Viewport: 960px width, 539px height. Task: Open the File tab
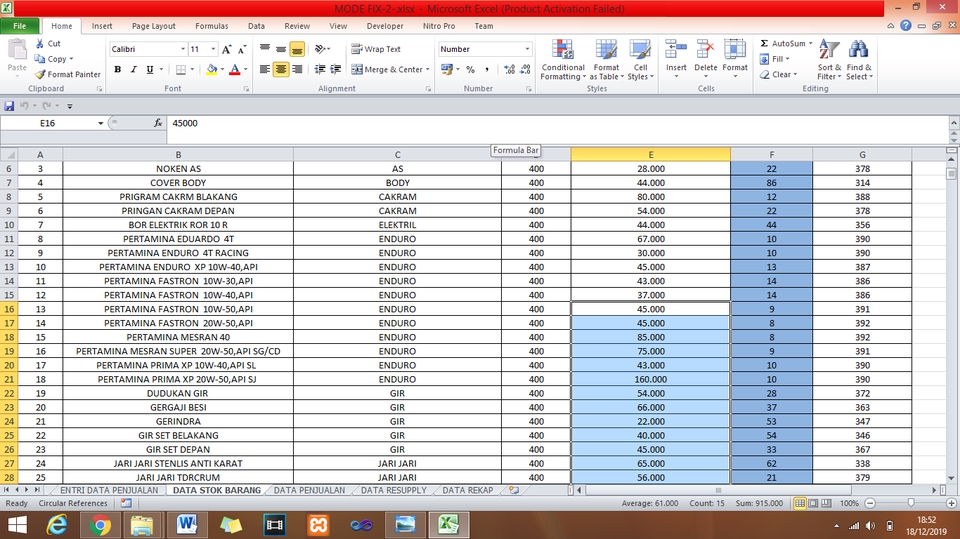(x=20, y=26)
